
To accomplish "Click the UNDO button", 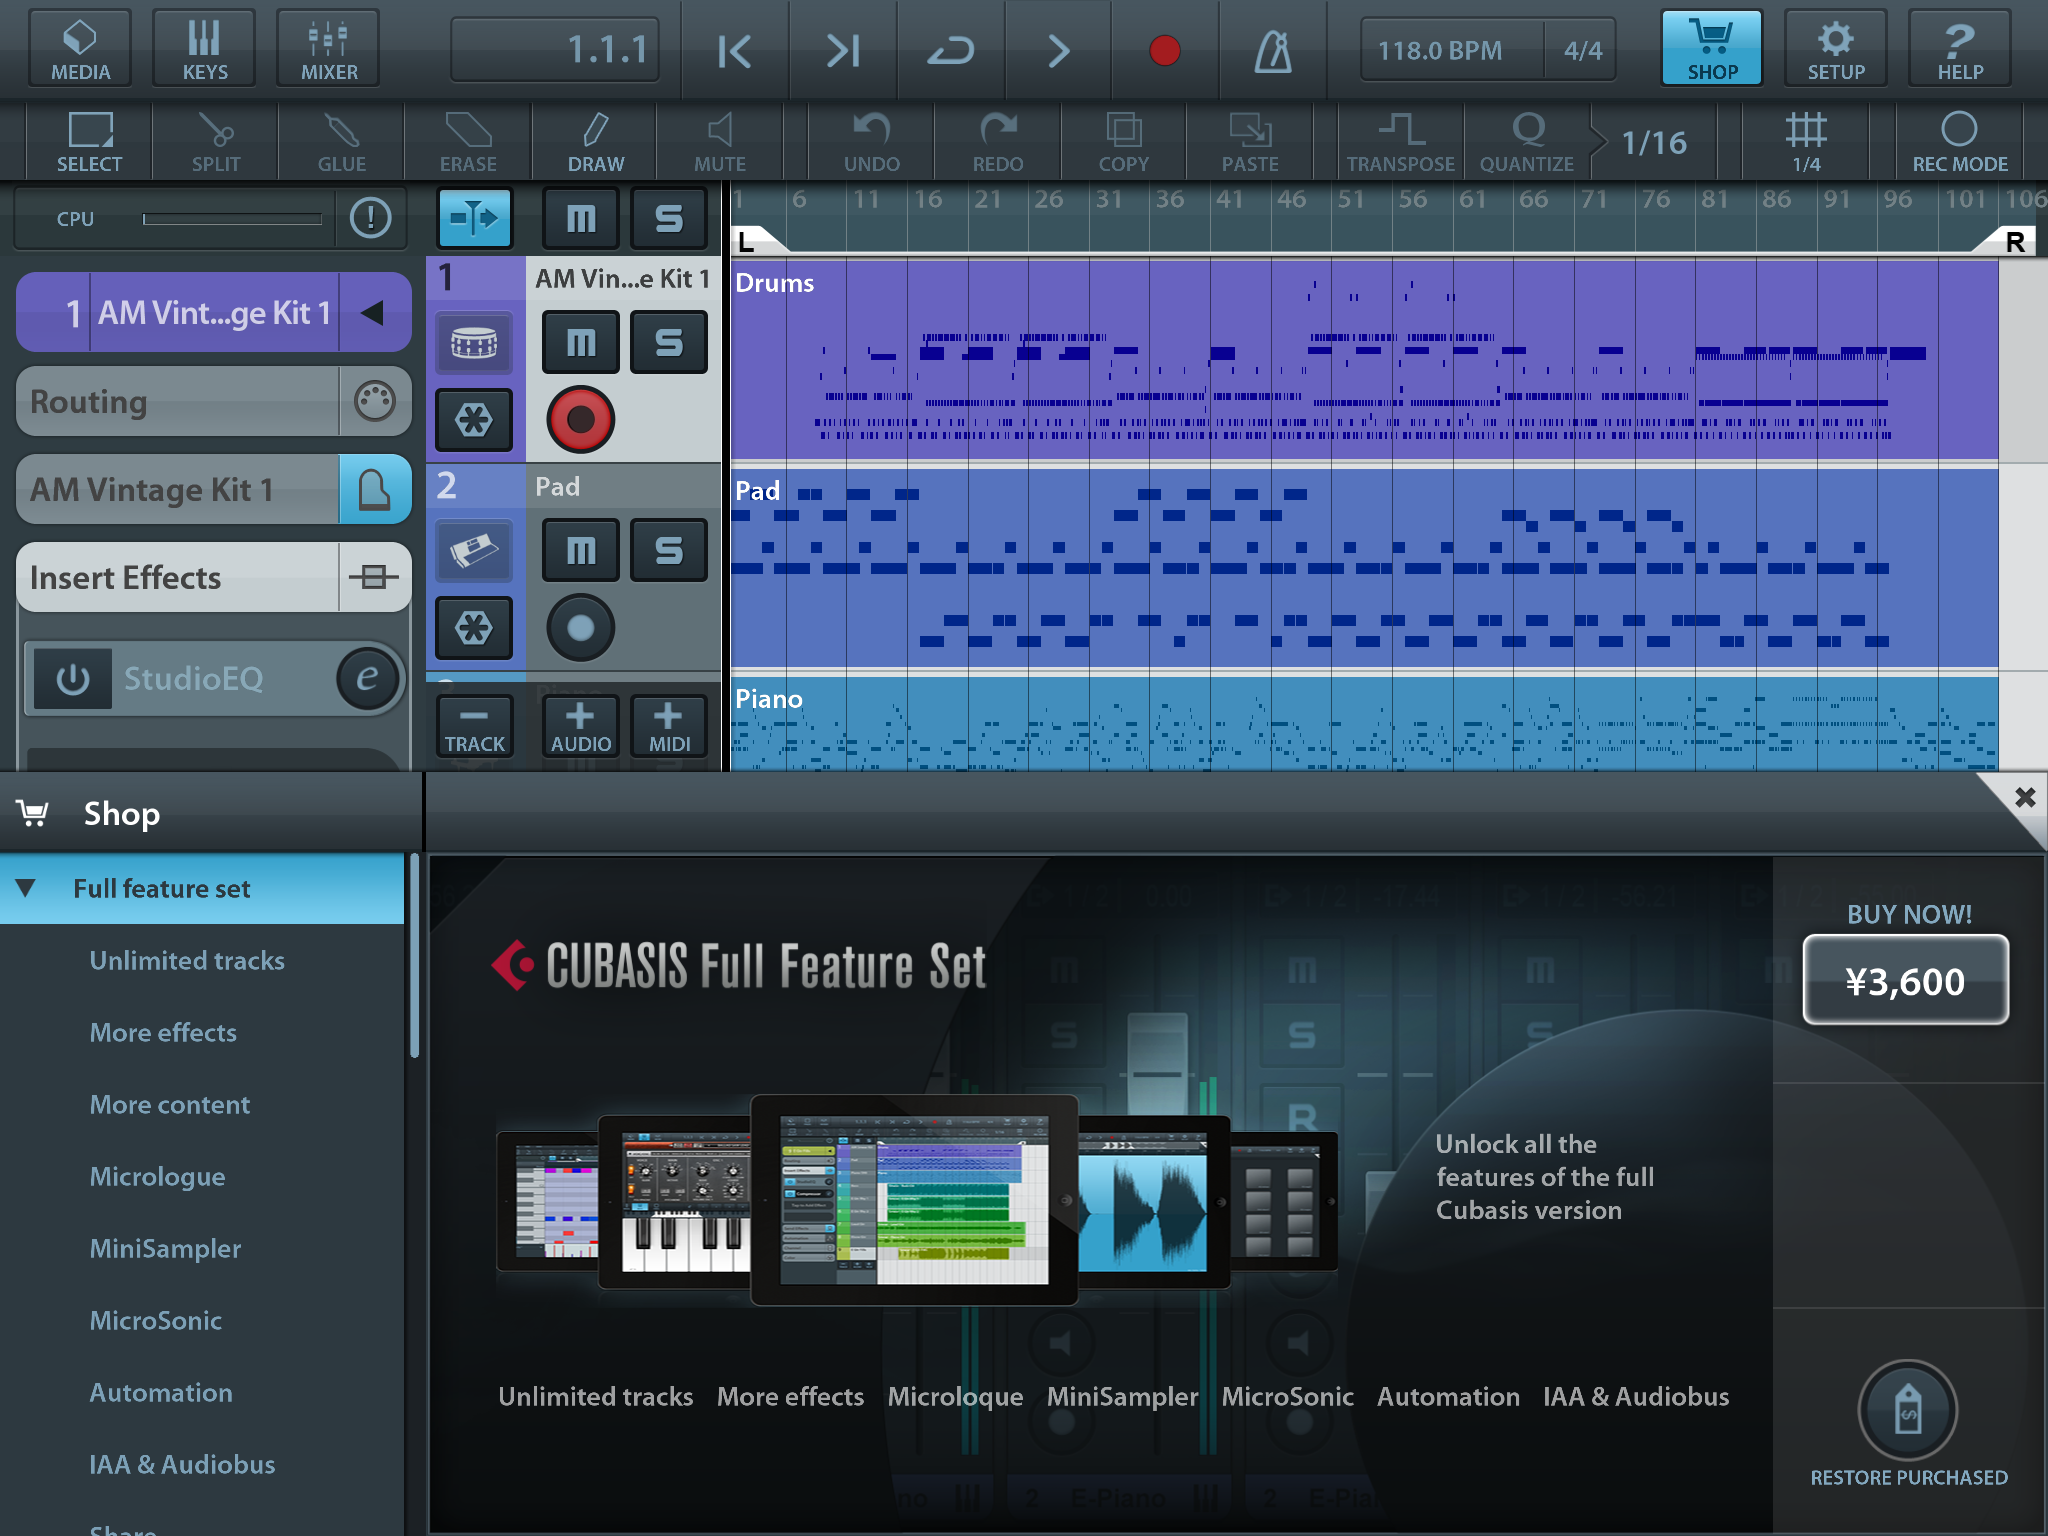I will tap(872, 142).
